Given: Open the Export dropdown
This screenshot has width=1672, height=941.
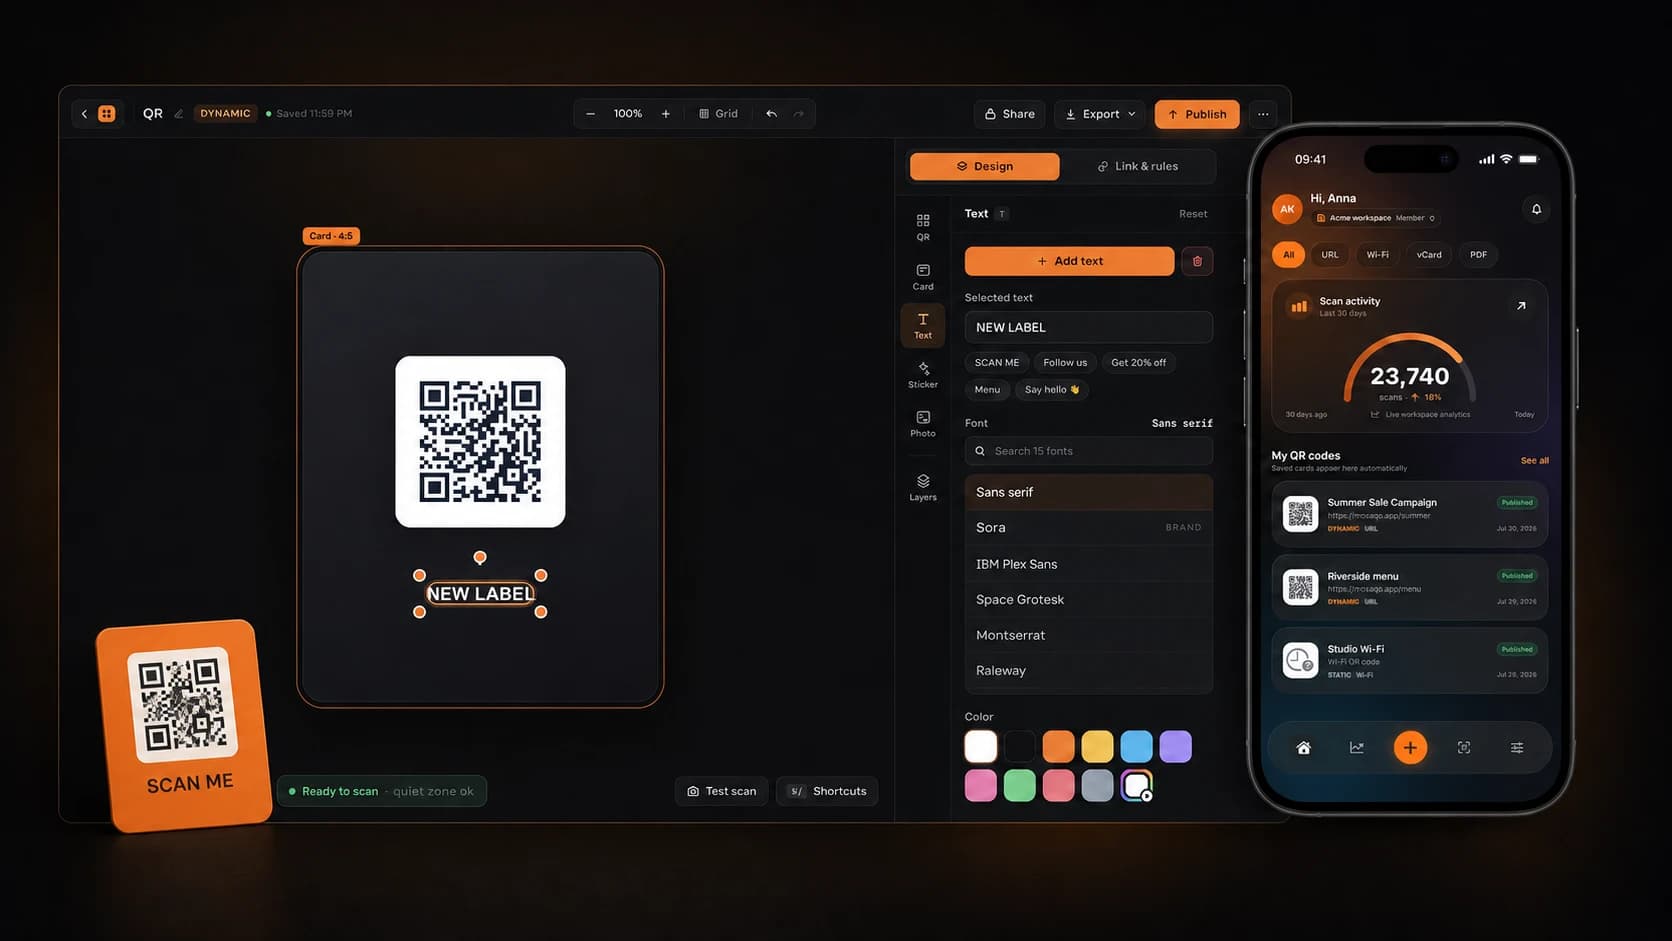Looking at the screenshot, I should coord(1100,114).
